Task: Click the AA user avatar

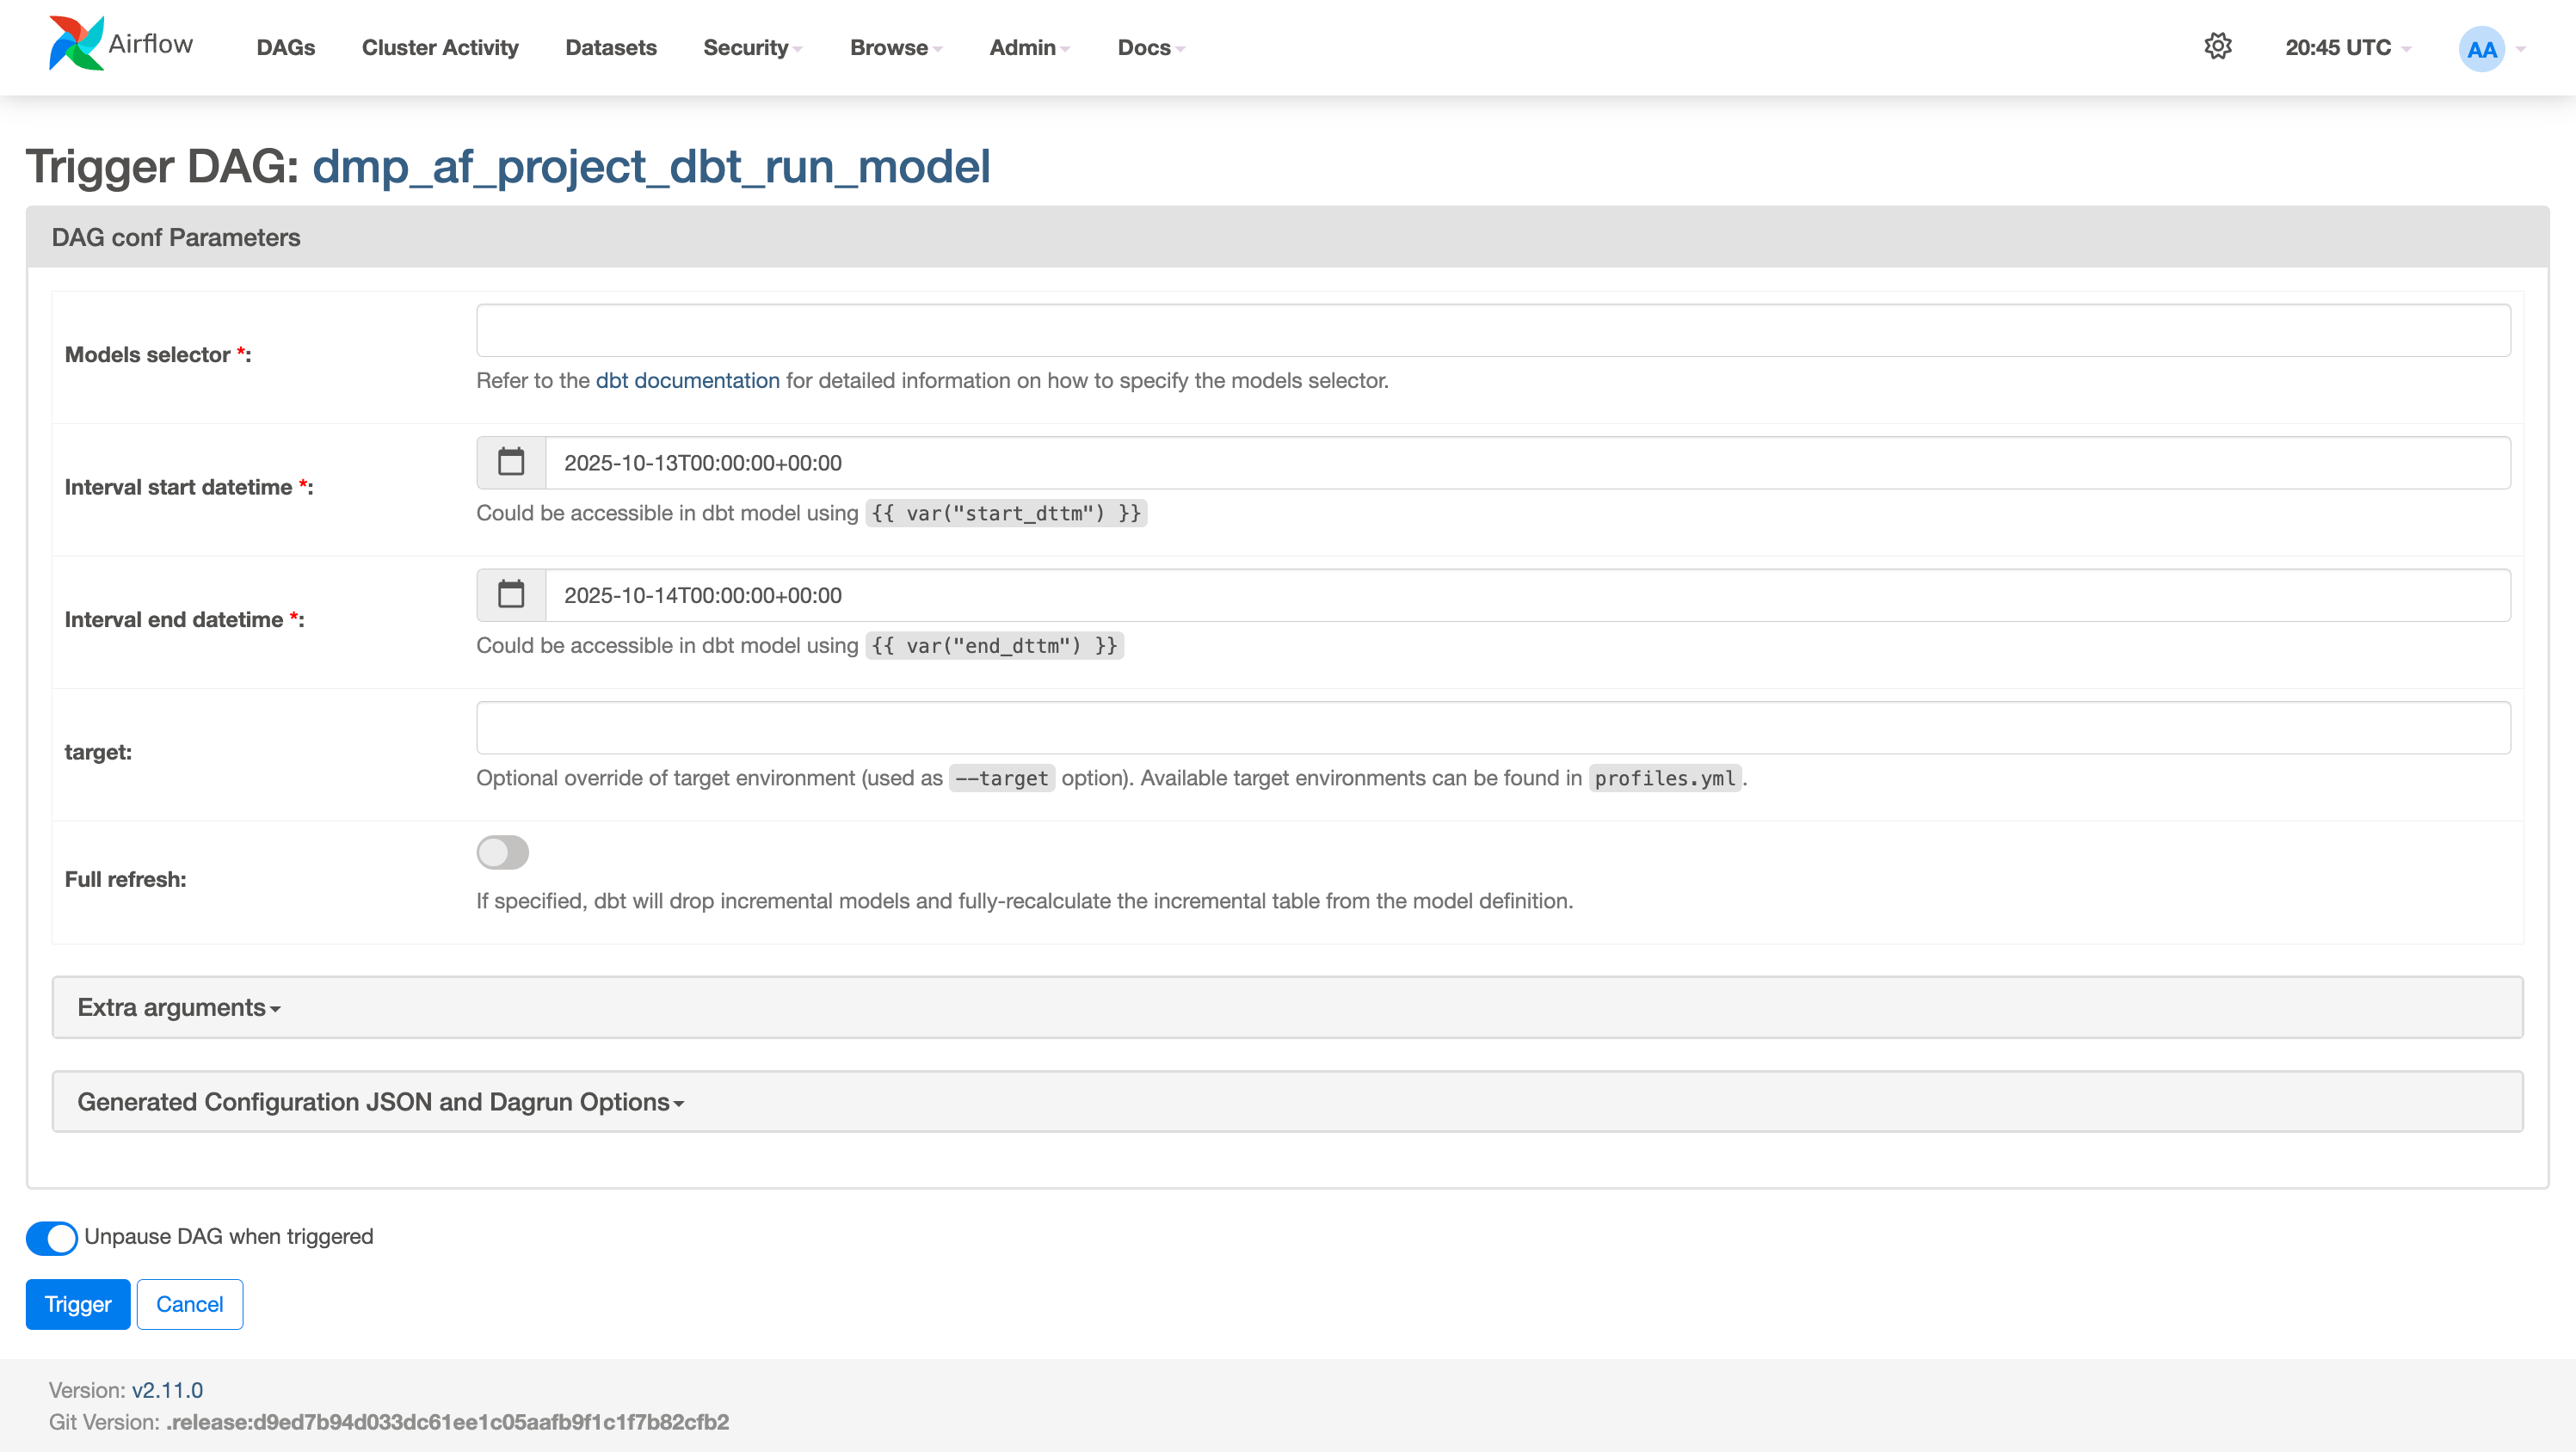Action: point(2481,49)
